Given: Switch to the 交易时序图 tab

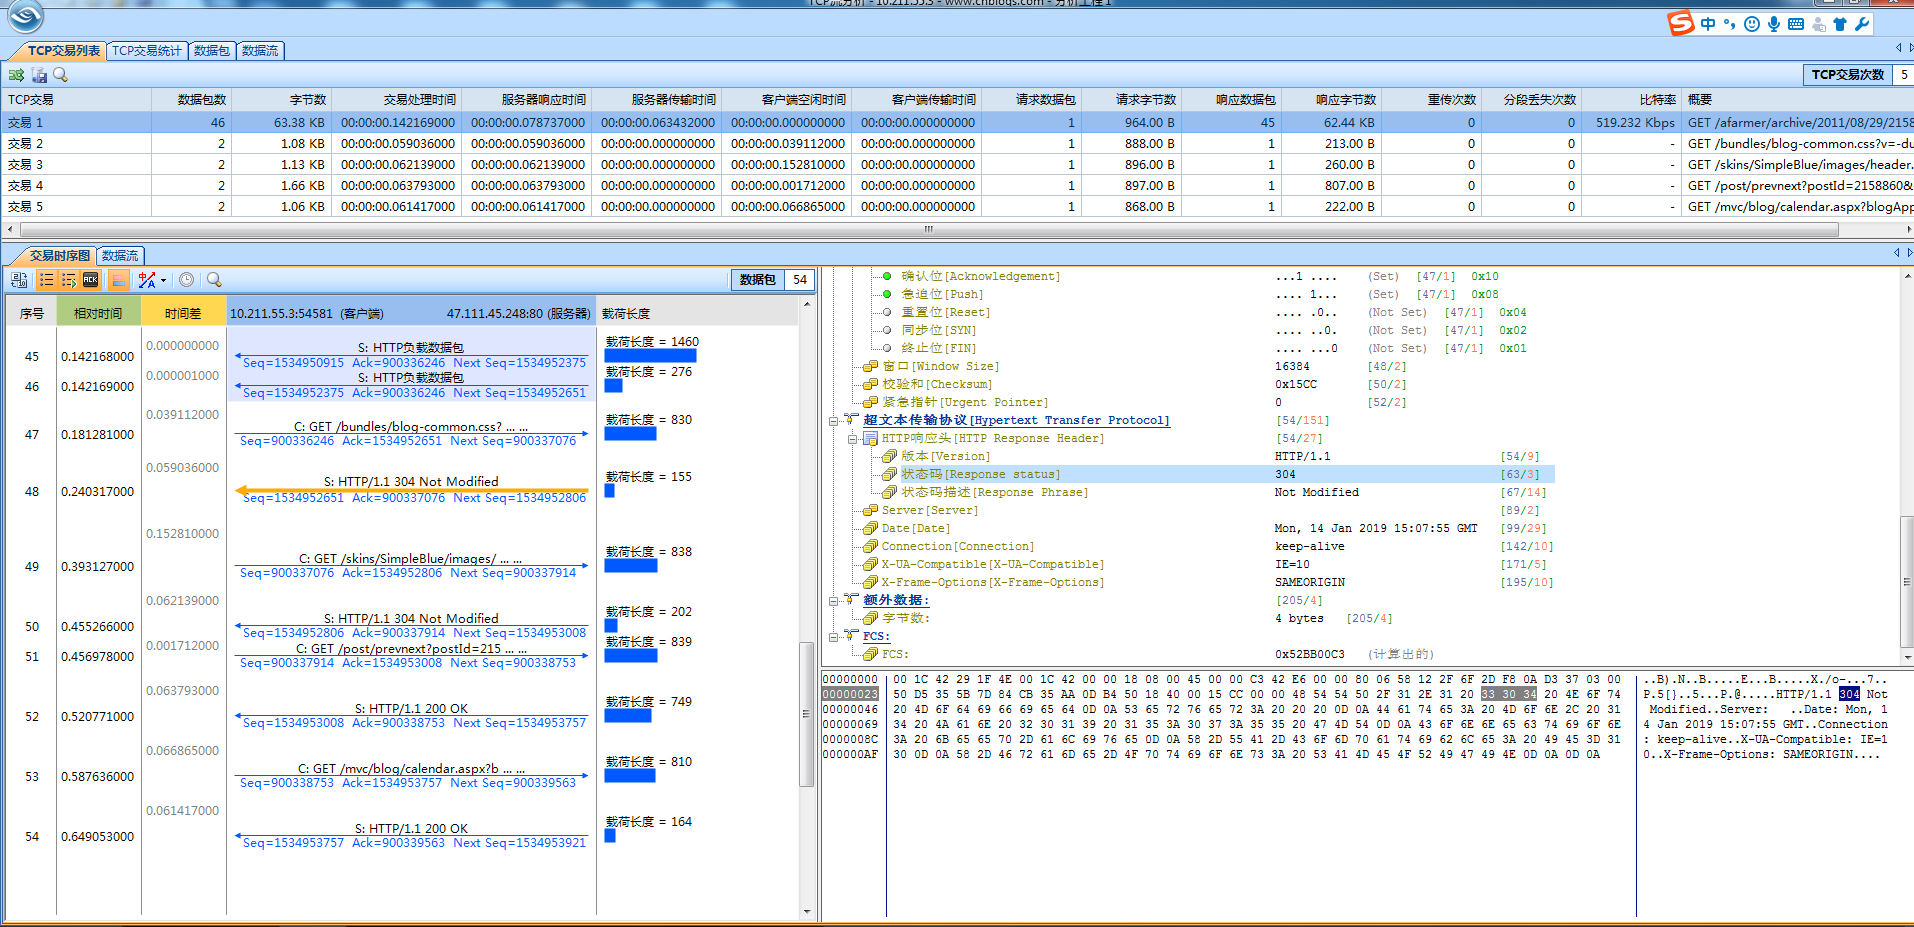Looking at the screenshot, I should (59, 255).
